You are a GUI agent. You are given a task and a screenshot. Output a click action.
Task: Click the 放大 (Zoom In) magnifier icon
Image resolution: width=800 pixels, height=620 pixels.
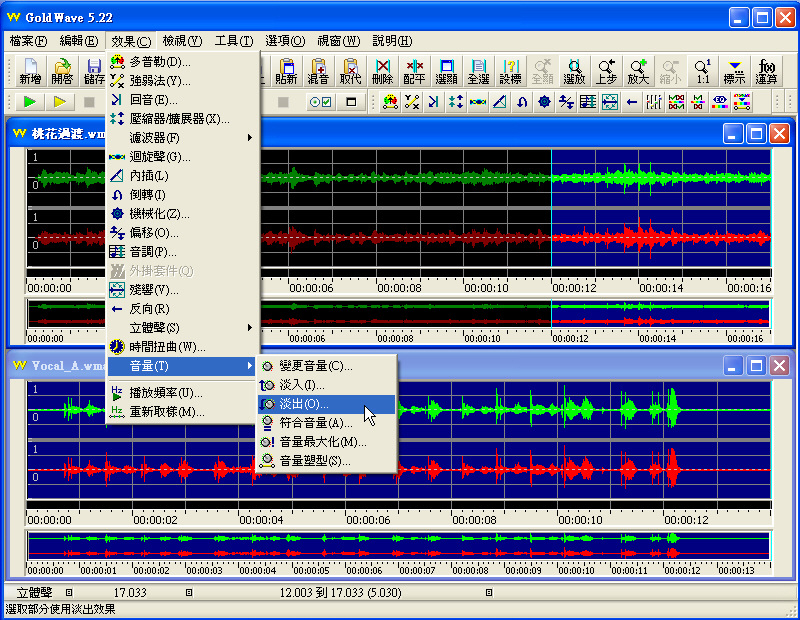coord(638,70)
